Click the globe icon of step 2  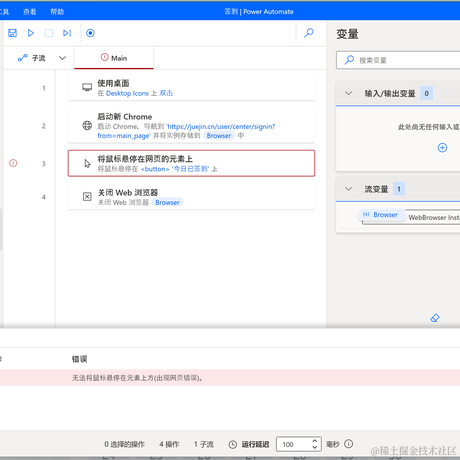(87, 125)
